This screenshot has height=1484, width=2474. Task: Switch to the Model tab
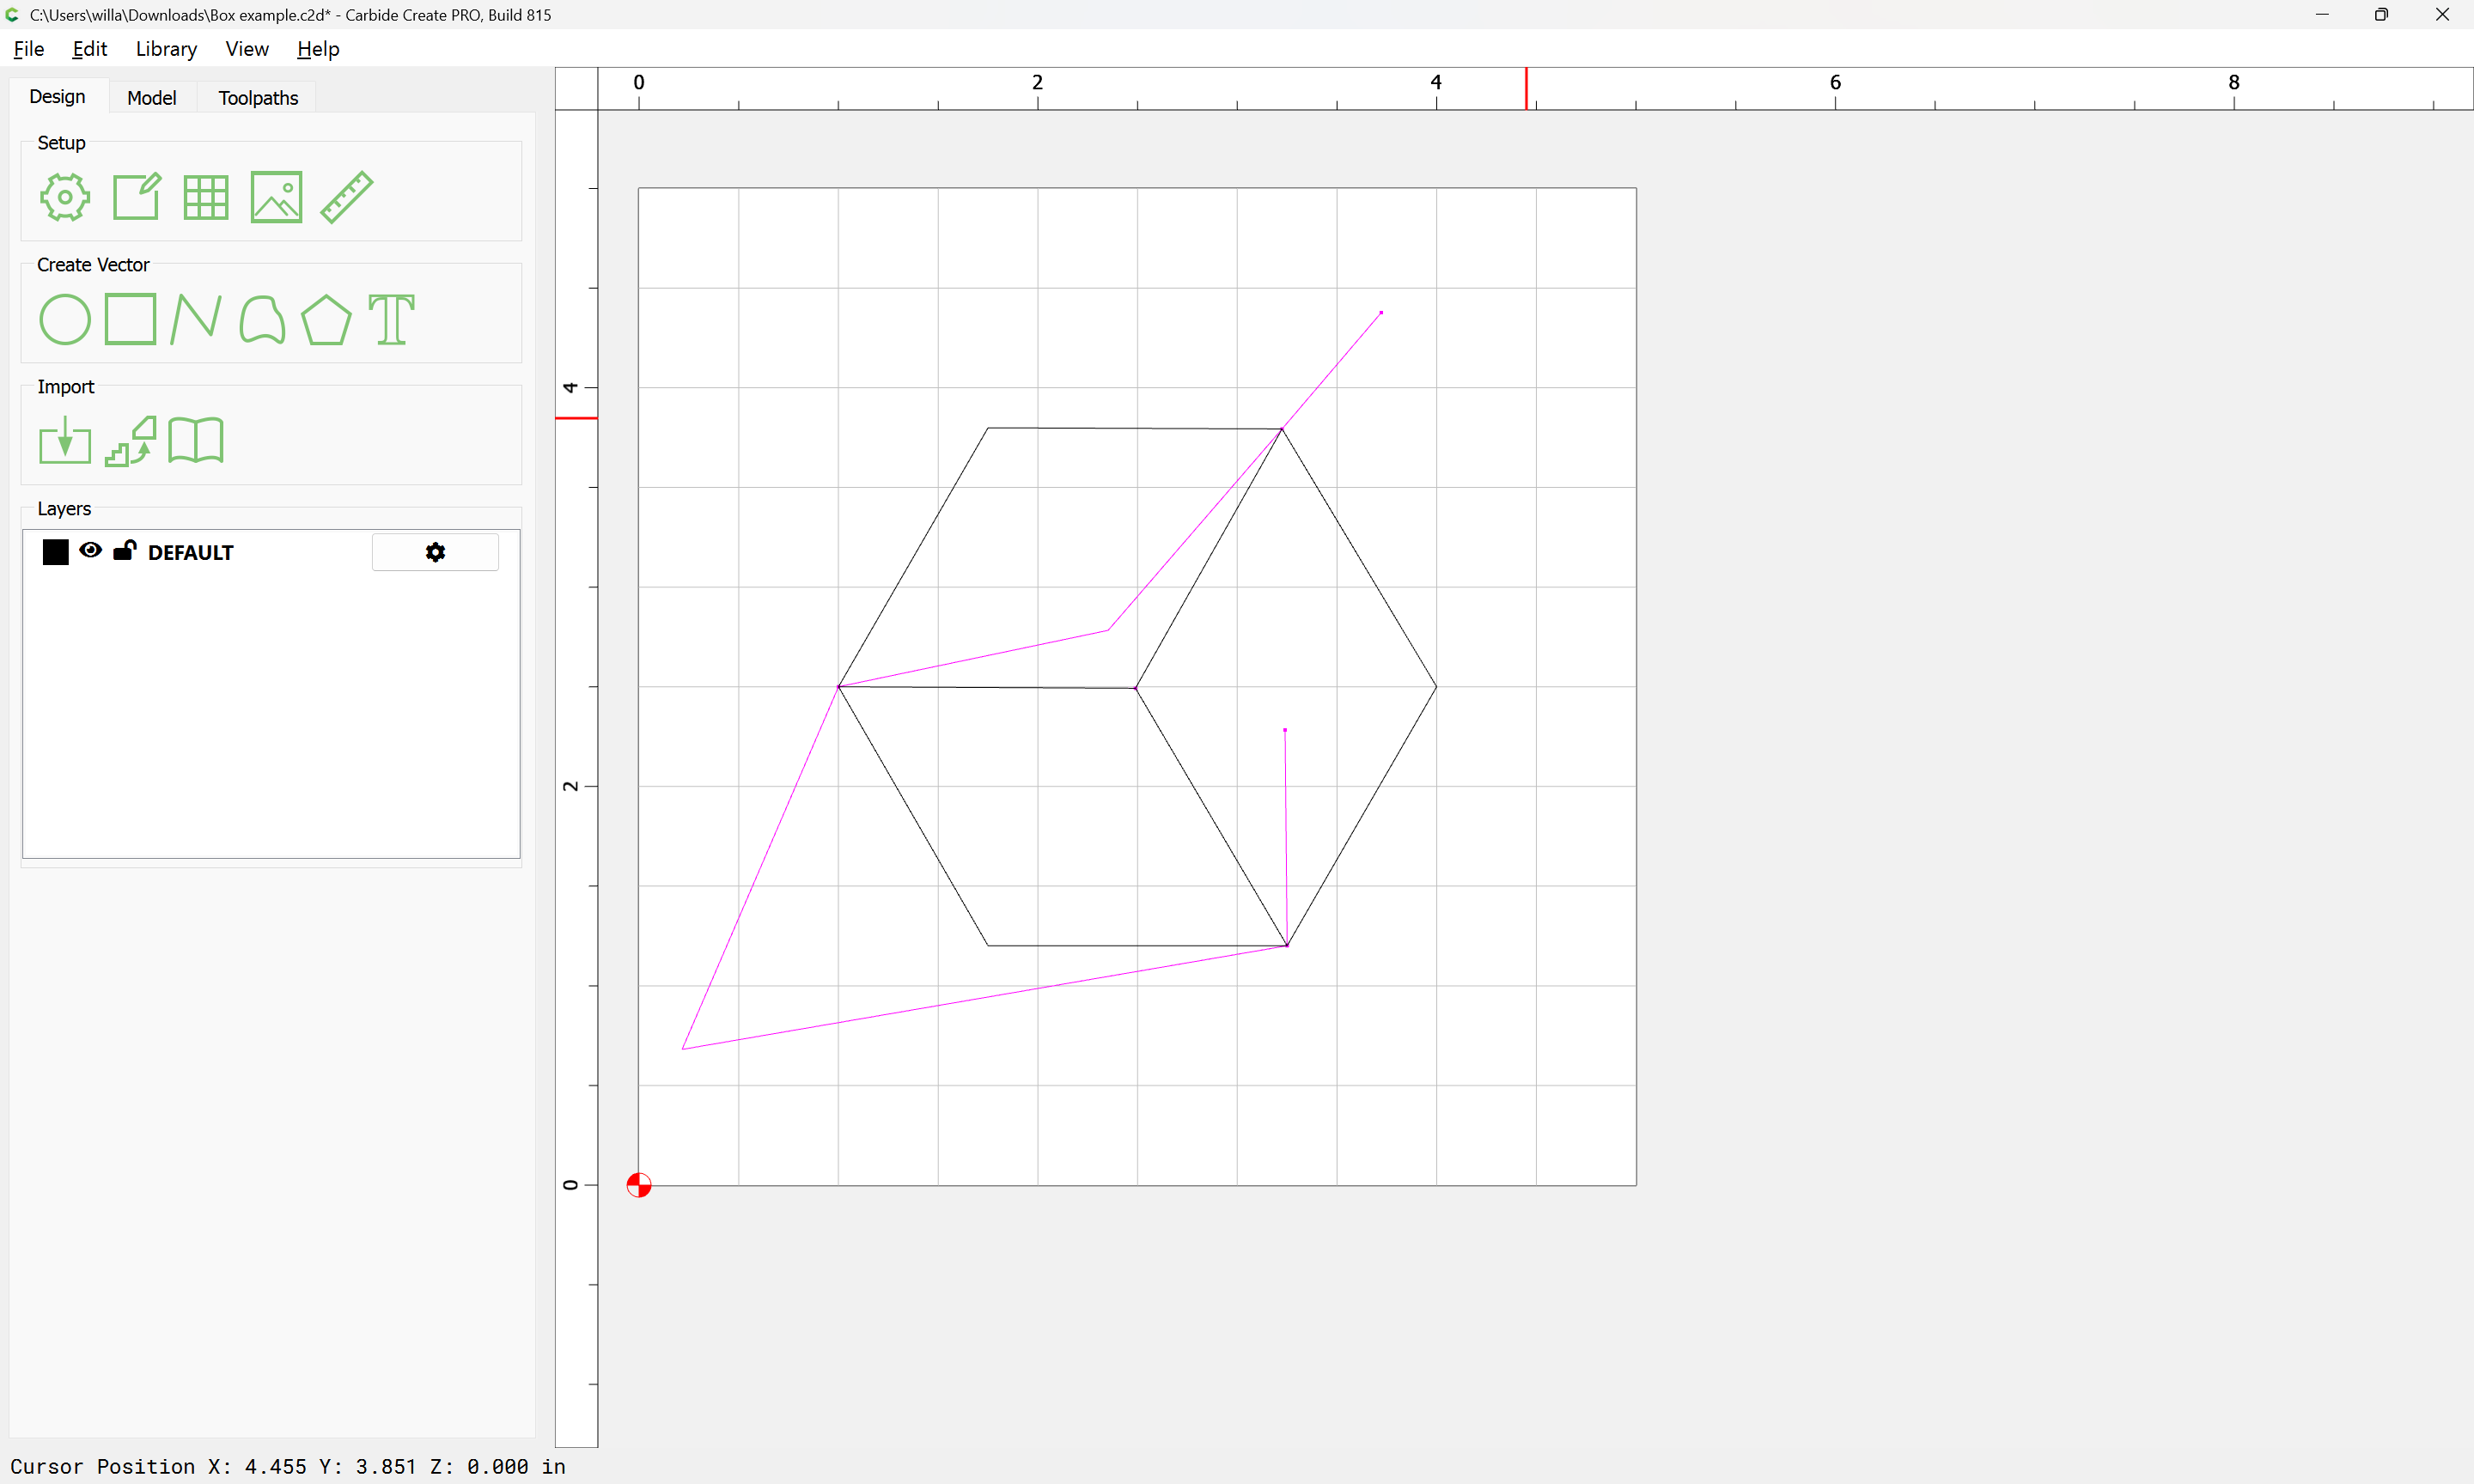point(152,98)
